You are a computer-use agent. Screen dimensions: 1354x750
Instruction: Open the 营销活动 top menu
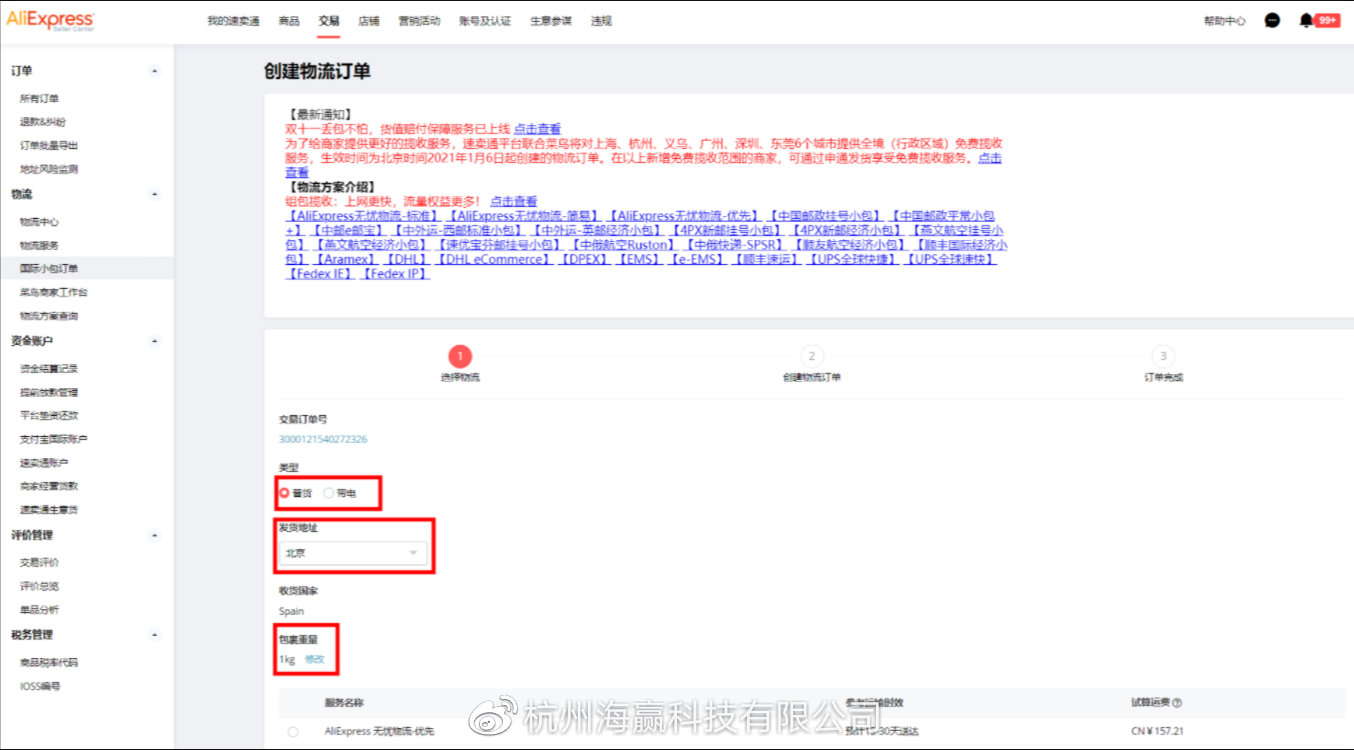click(419, 21)
